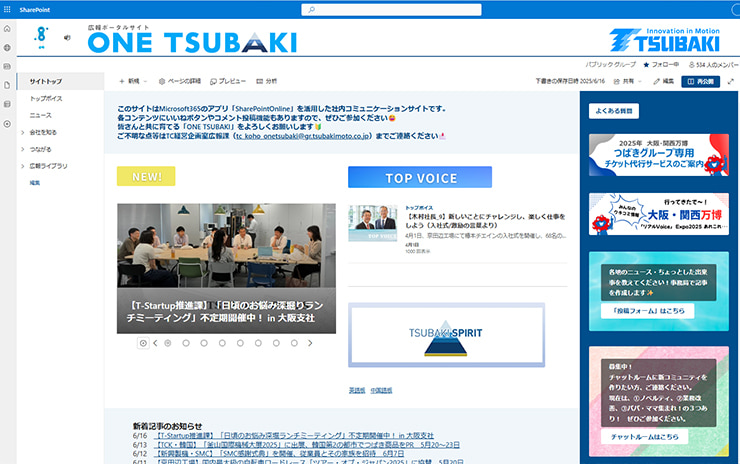The width and height of the screenshot is (740, 464).
Task: Click the home icon in left rail
Action: click(7, 29)
